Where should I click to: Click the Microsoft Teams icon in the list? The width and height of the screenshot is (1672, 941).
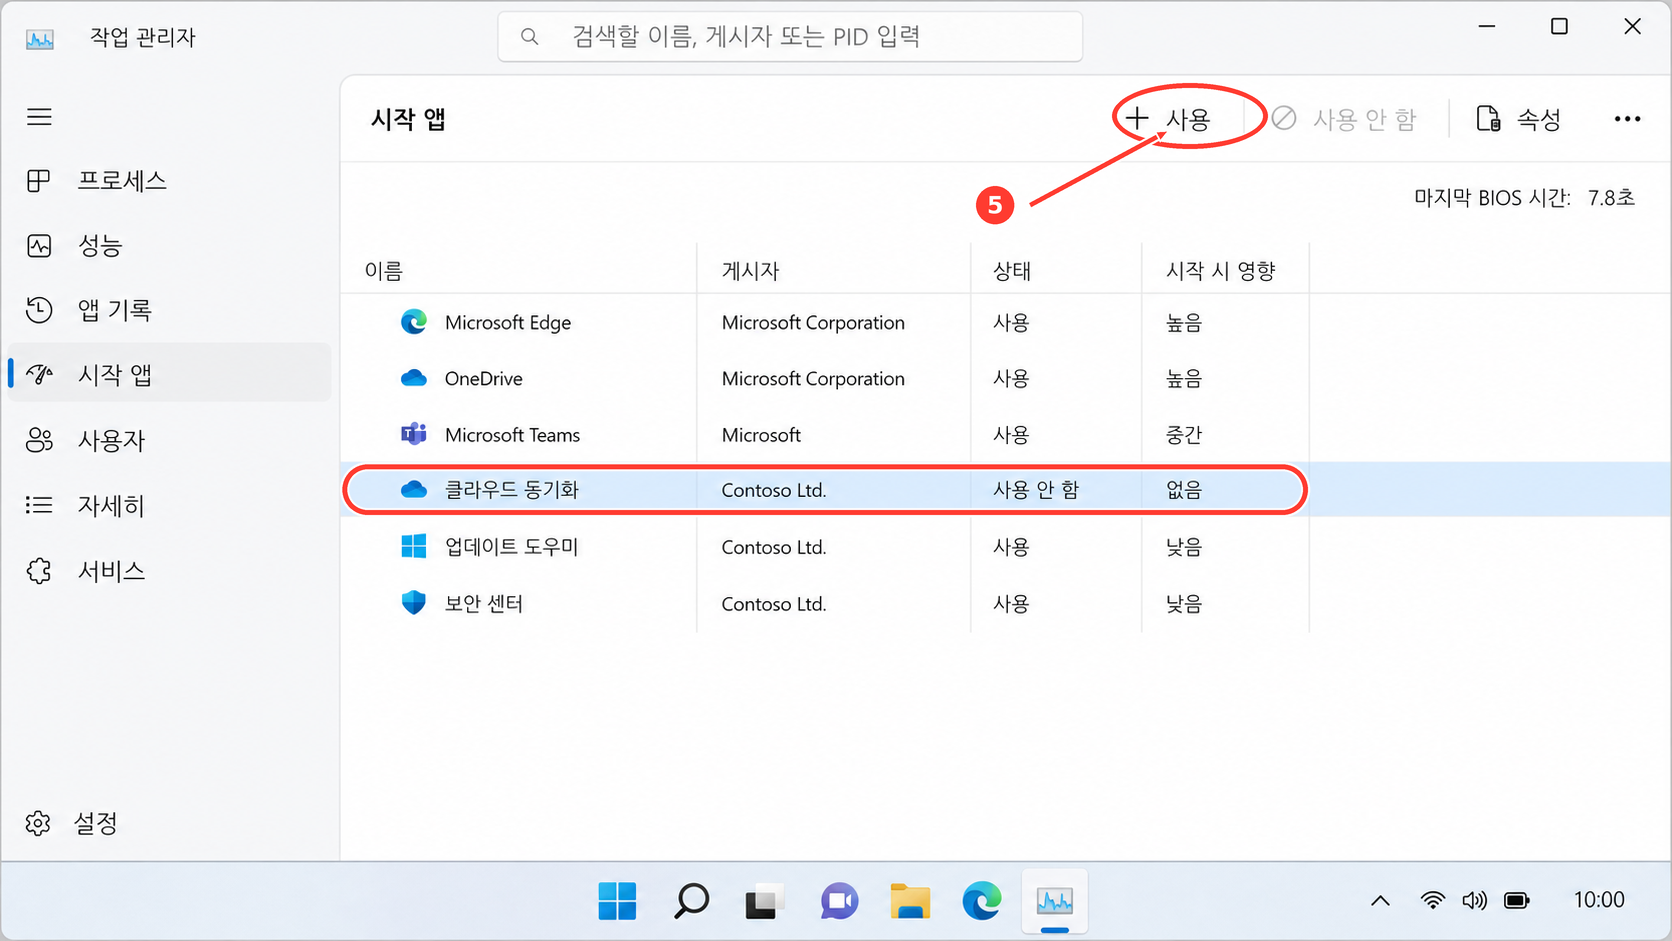414,434
